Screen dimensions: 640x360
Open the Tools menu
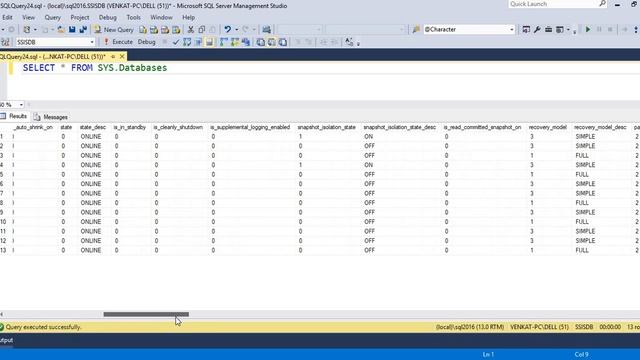(133, 18)
